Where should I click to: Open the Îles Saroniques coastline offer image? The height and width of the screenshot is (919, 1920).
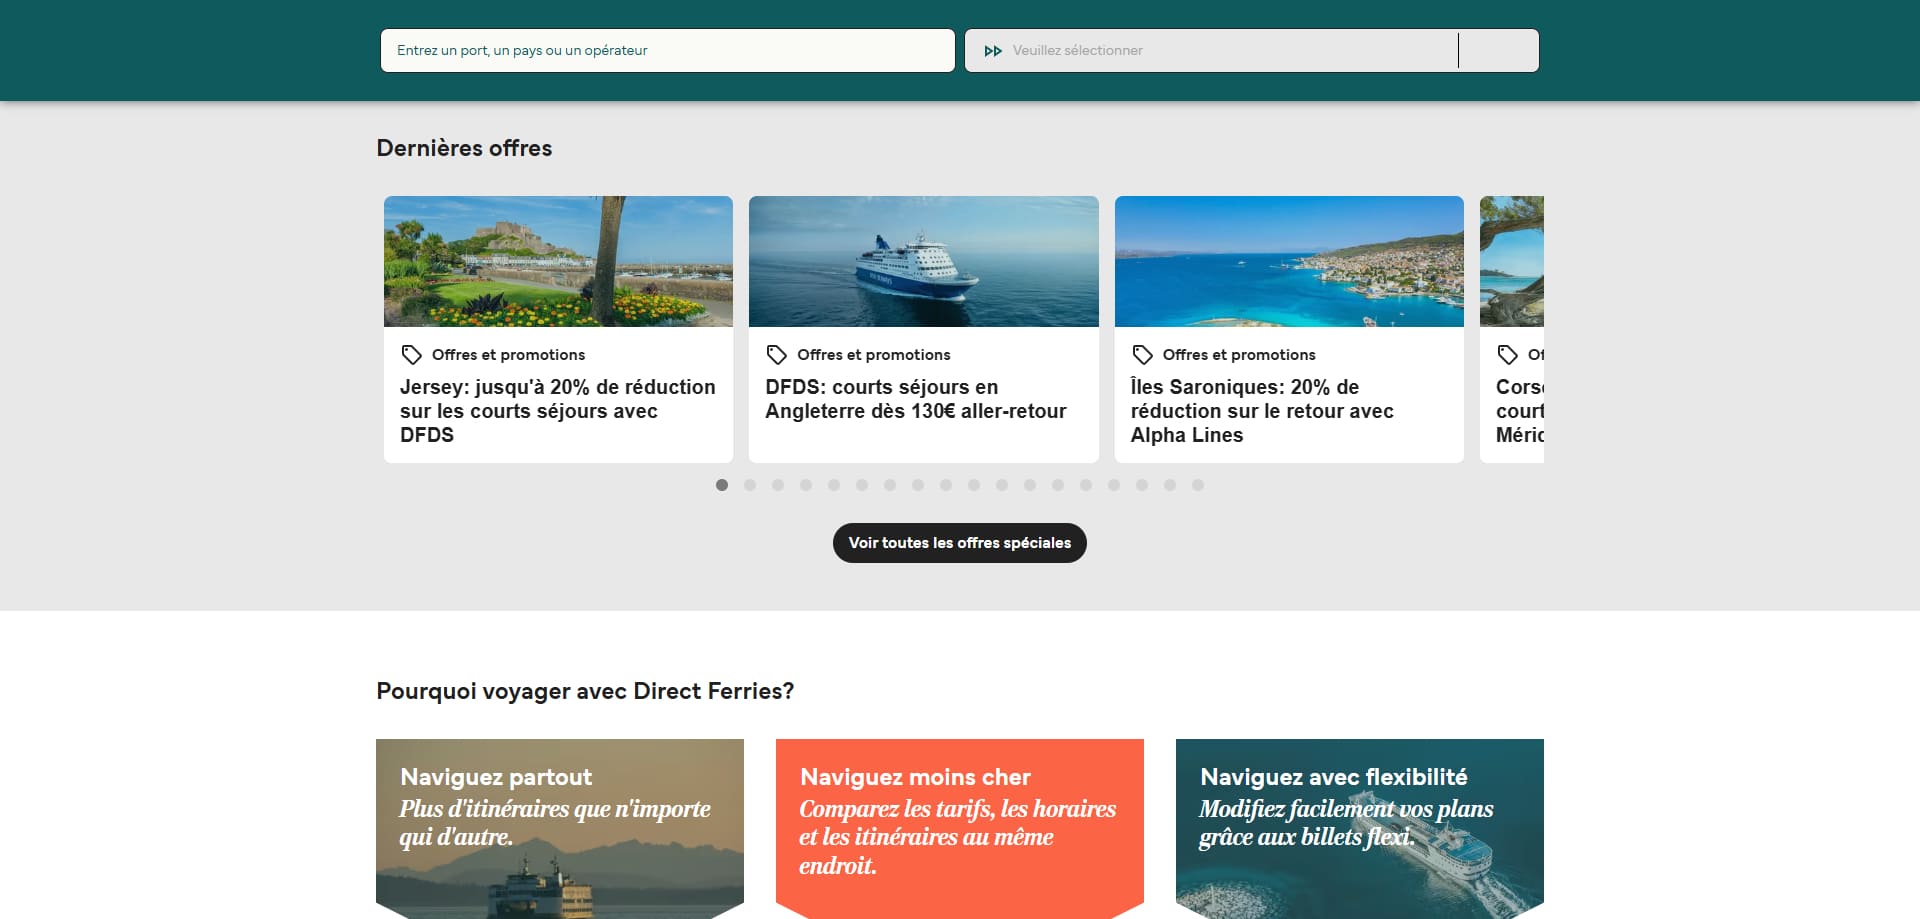[x=1289, y=261]
